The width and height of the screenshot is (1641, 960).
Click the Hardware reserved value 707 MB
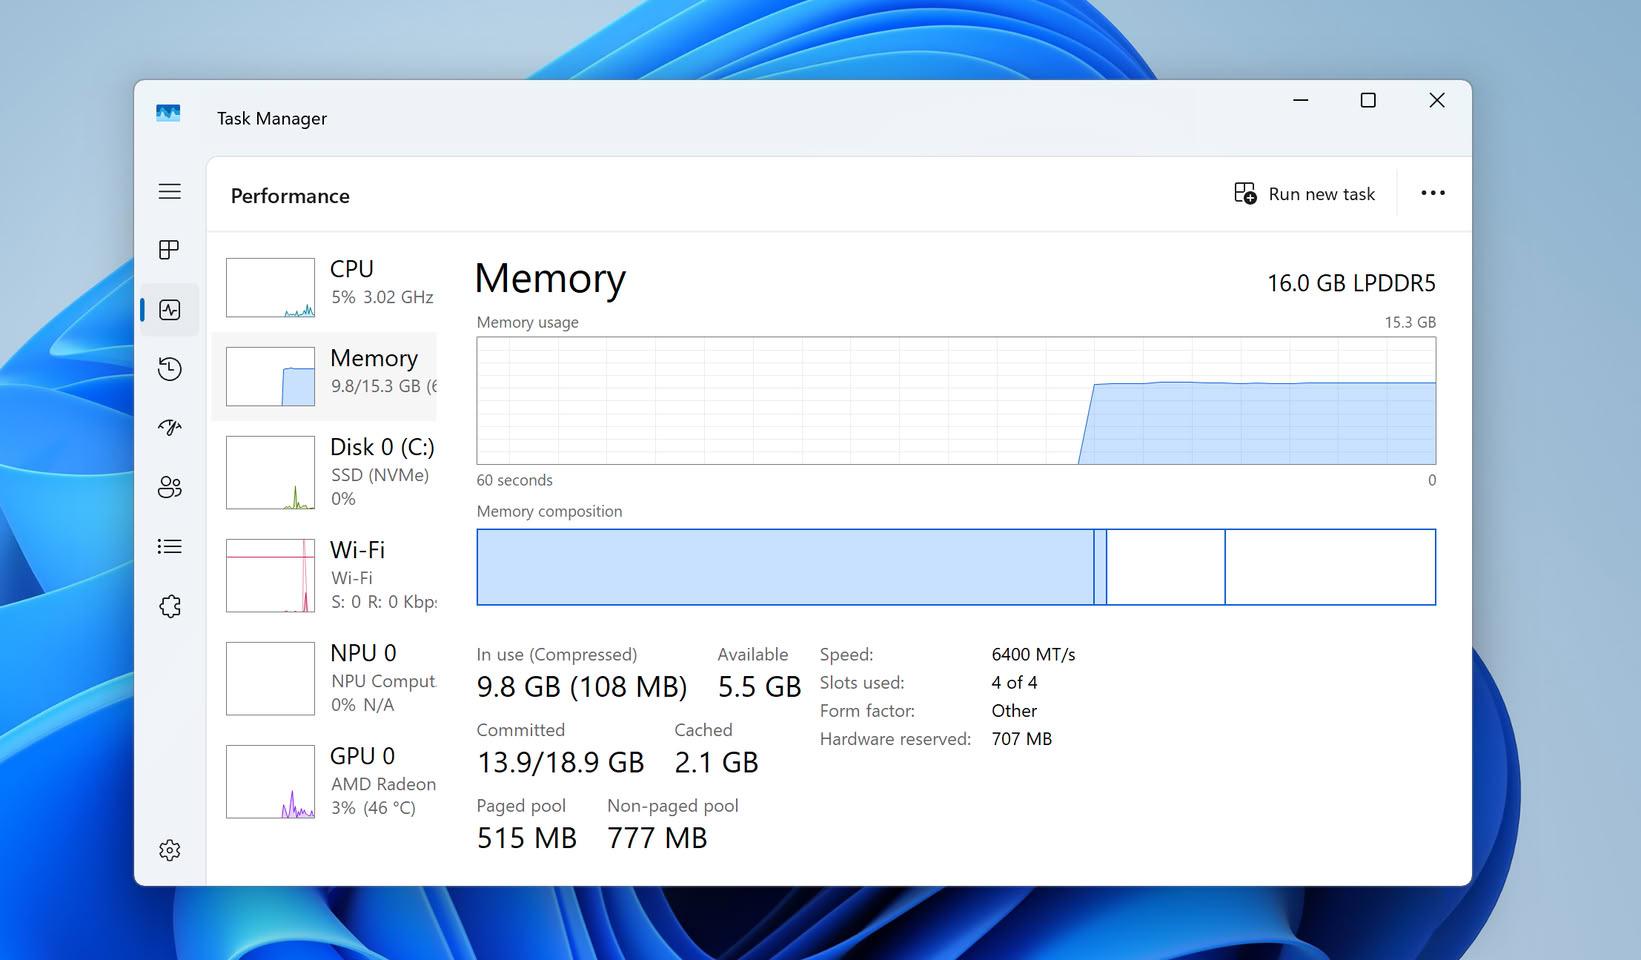(x=1021, y=739)
